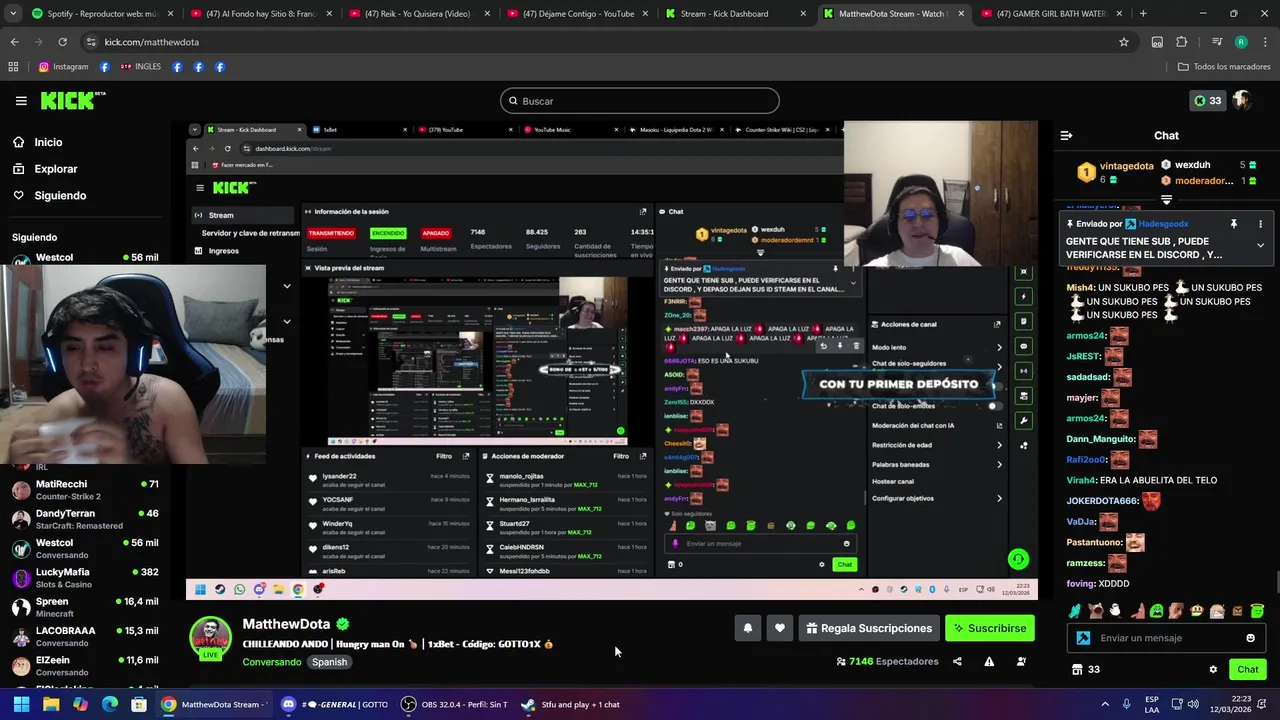Open the Steam Stfu and play taskbar item
The width and height of the screenshot is (1280, 720).
click(x=573, y=704)
